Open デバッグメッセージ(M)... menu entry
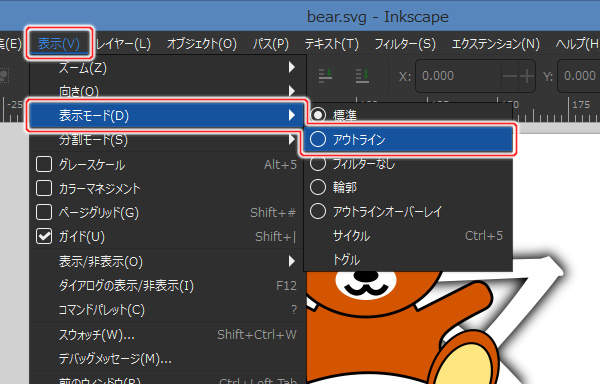Image resolution: width=600 pixels, height=384 pixels. click(x=168, y=359)
